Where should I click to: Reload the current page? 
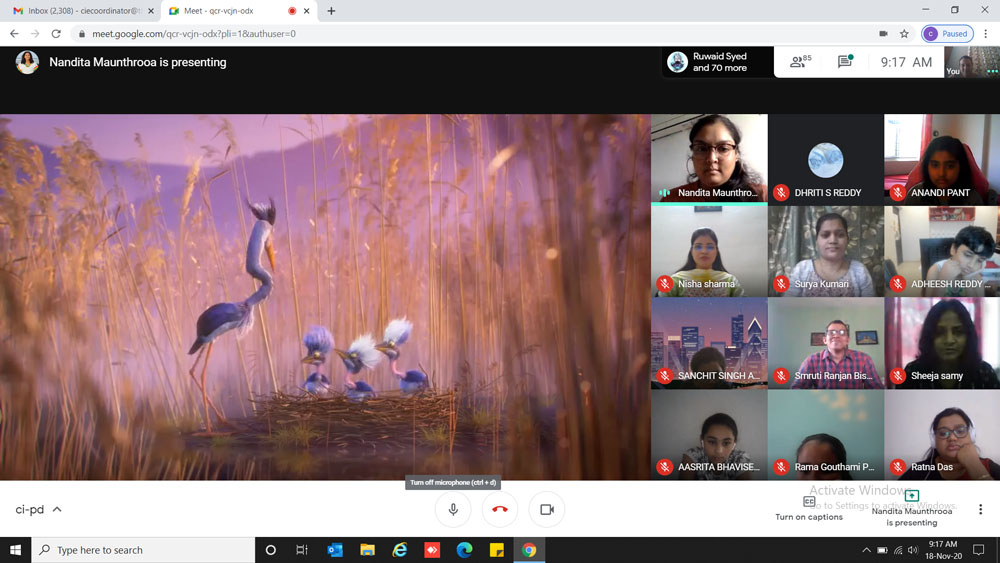tap(56, 34)
